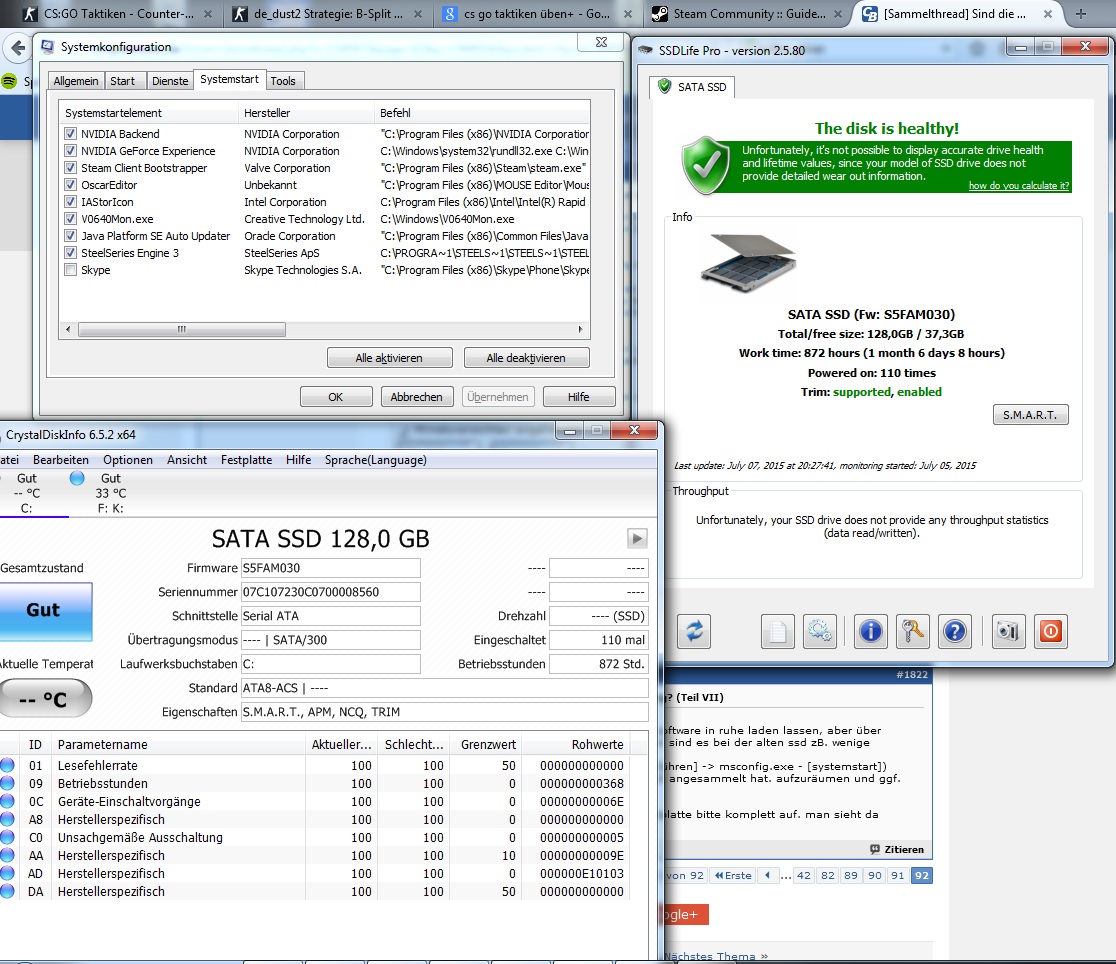Click the green shield icon on SATA SSD tab
The height and width of the screenshot is (964, 1116).
tap(664, 86)
